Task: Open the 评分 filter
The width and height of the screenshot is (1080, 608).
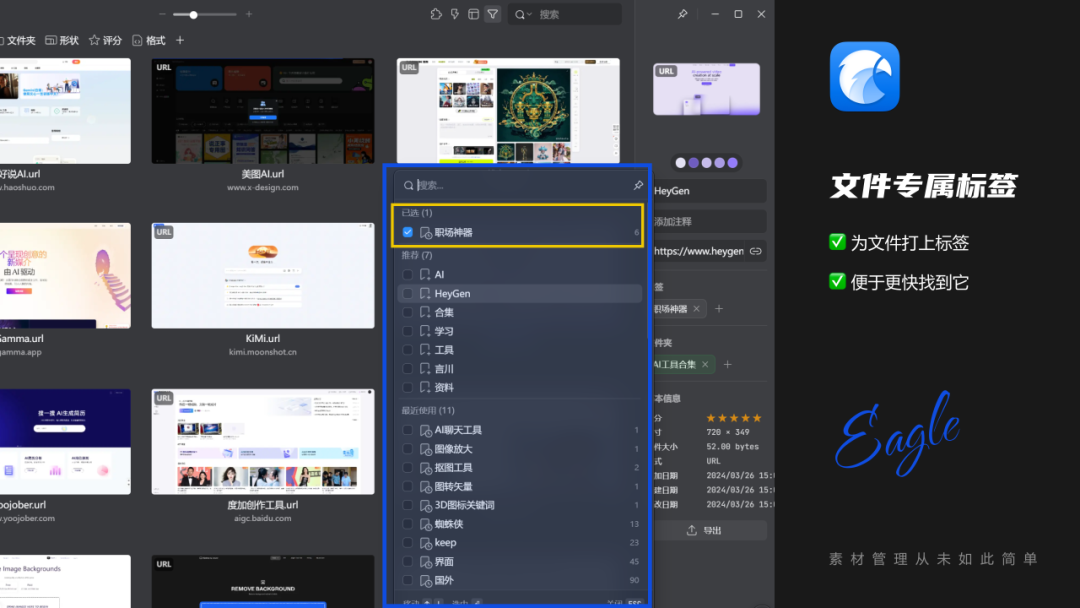Action: pyautogui.click(x=105, y=41)
